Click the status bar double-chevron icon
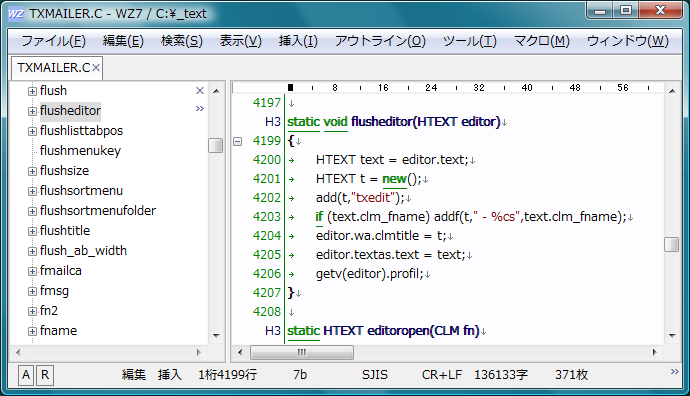 (x=675, y=372)
